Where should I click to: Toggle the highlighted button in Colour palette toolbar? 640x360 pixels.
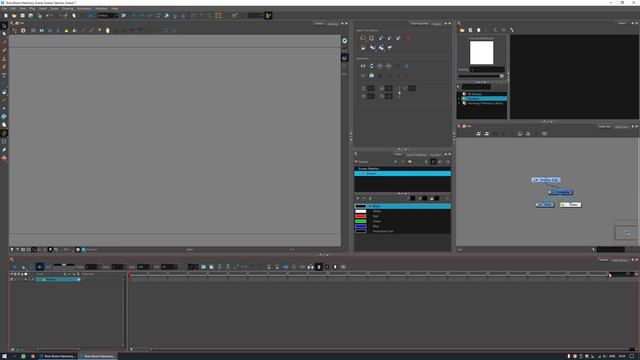pyautogui.click(x=433, y=162)
